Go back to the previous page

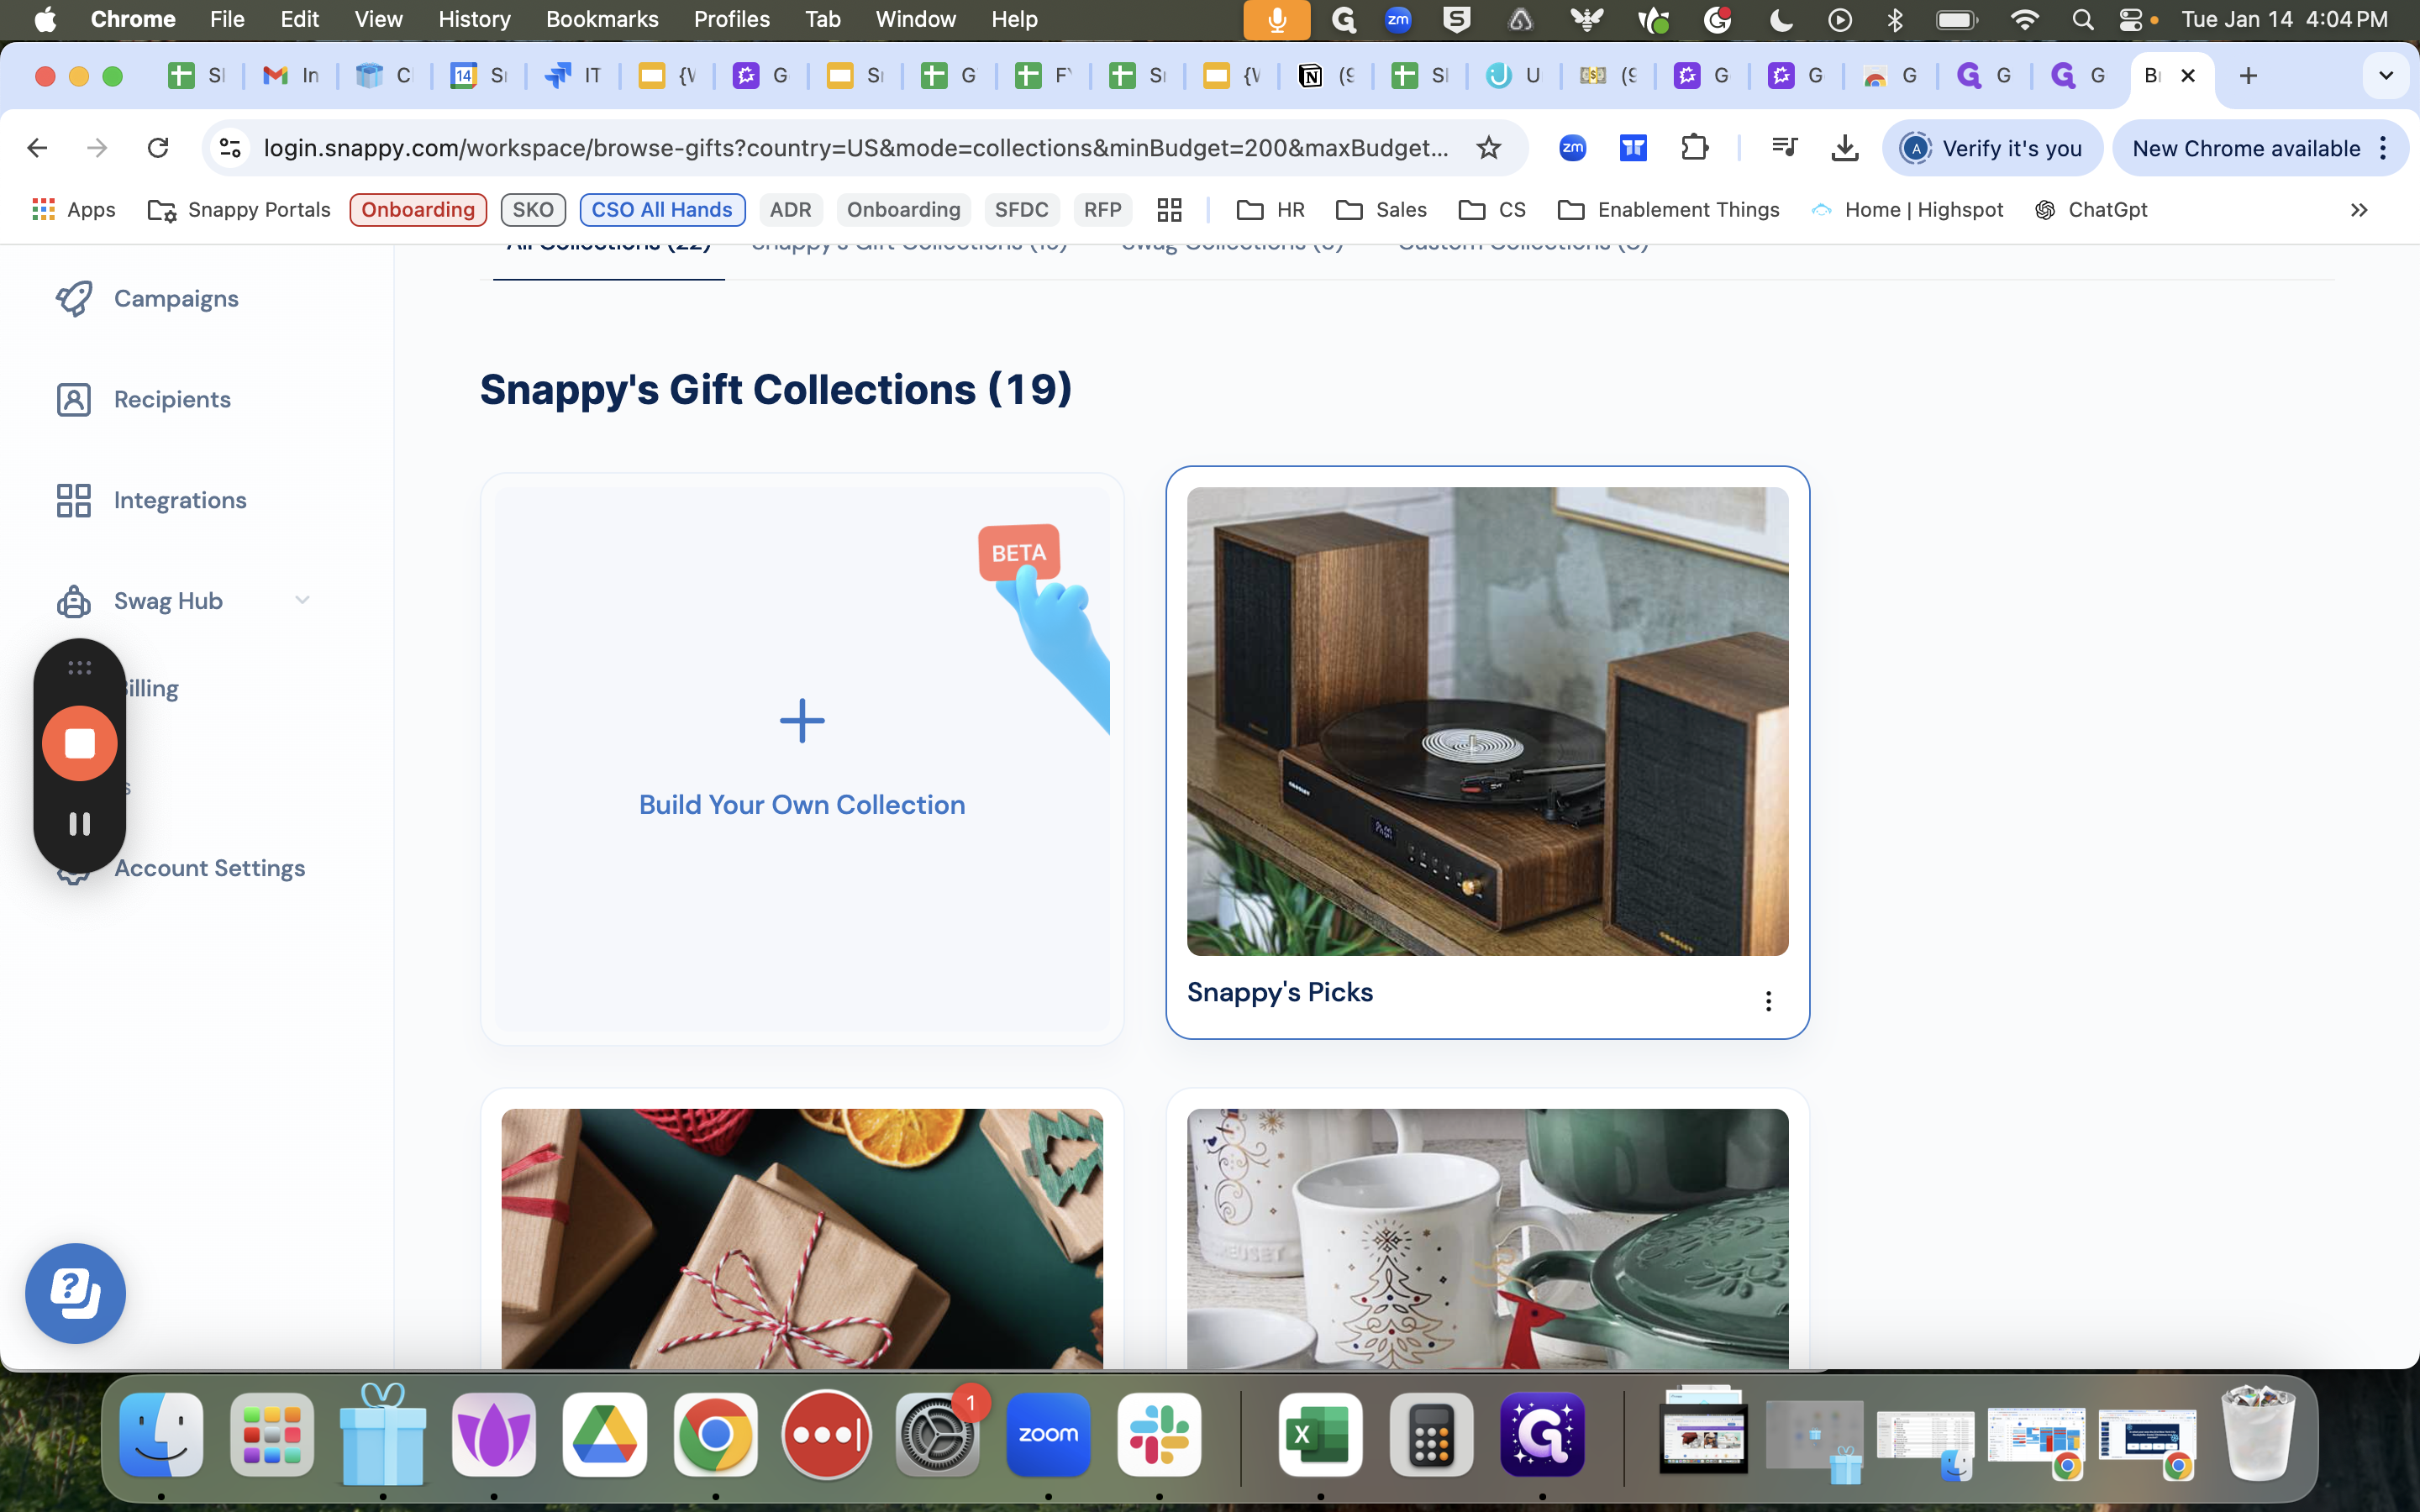[37, 148]
